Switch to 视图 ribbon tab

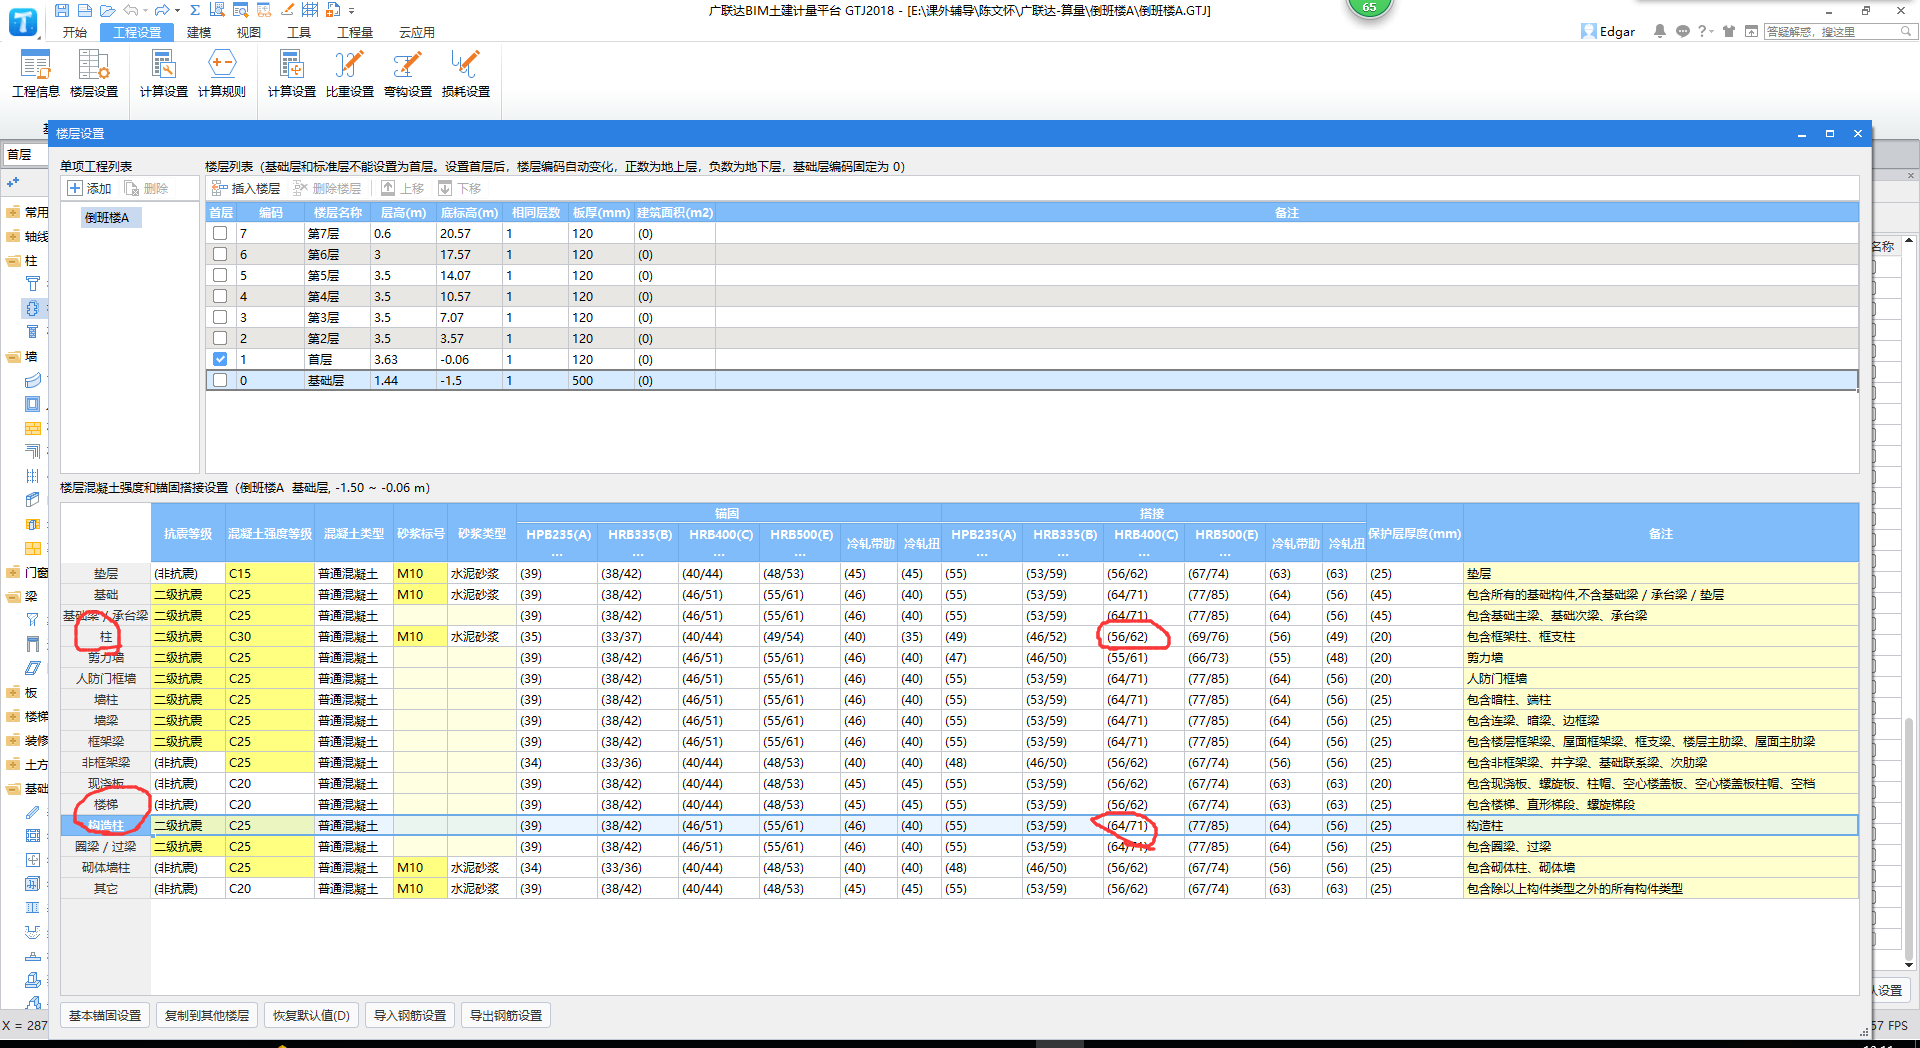pyautogui.click(x=249, y=33)
